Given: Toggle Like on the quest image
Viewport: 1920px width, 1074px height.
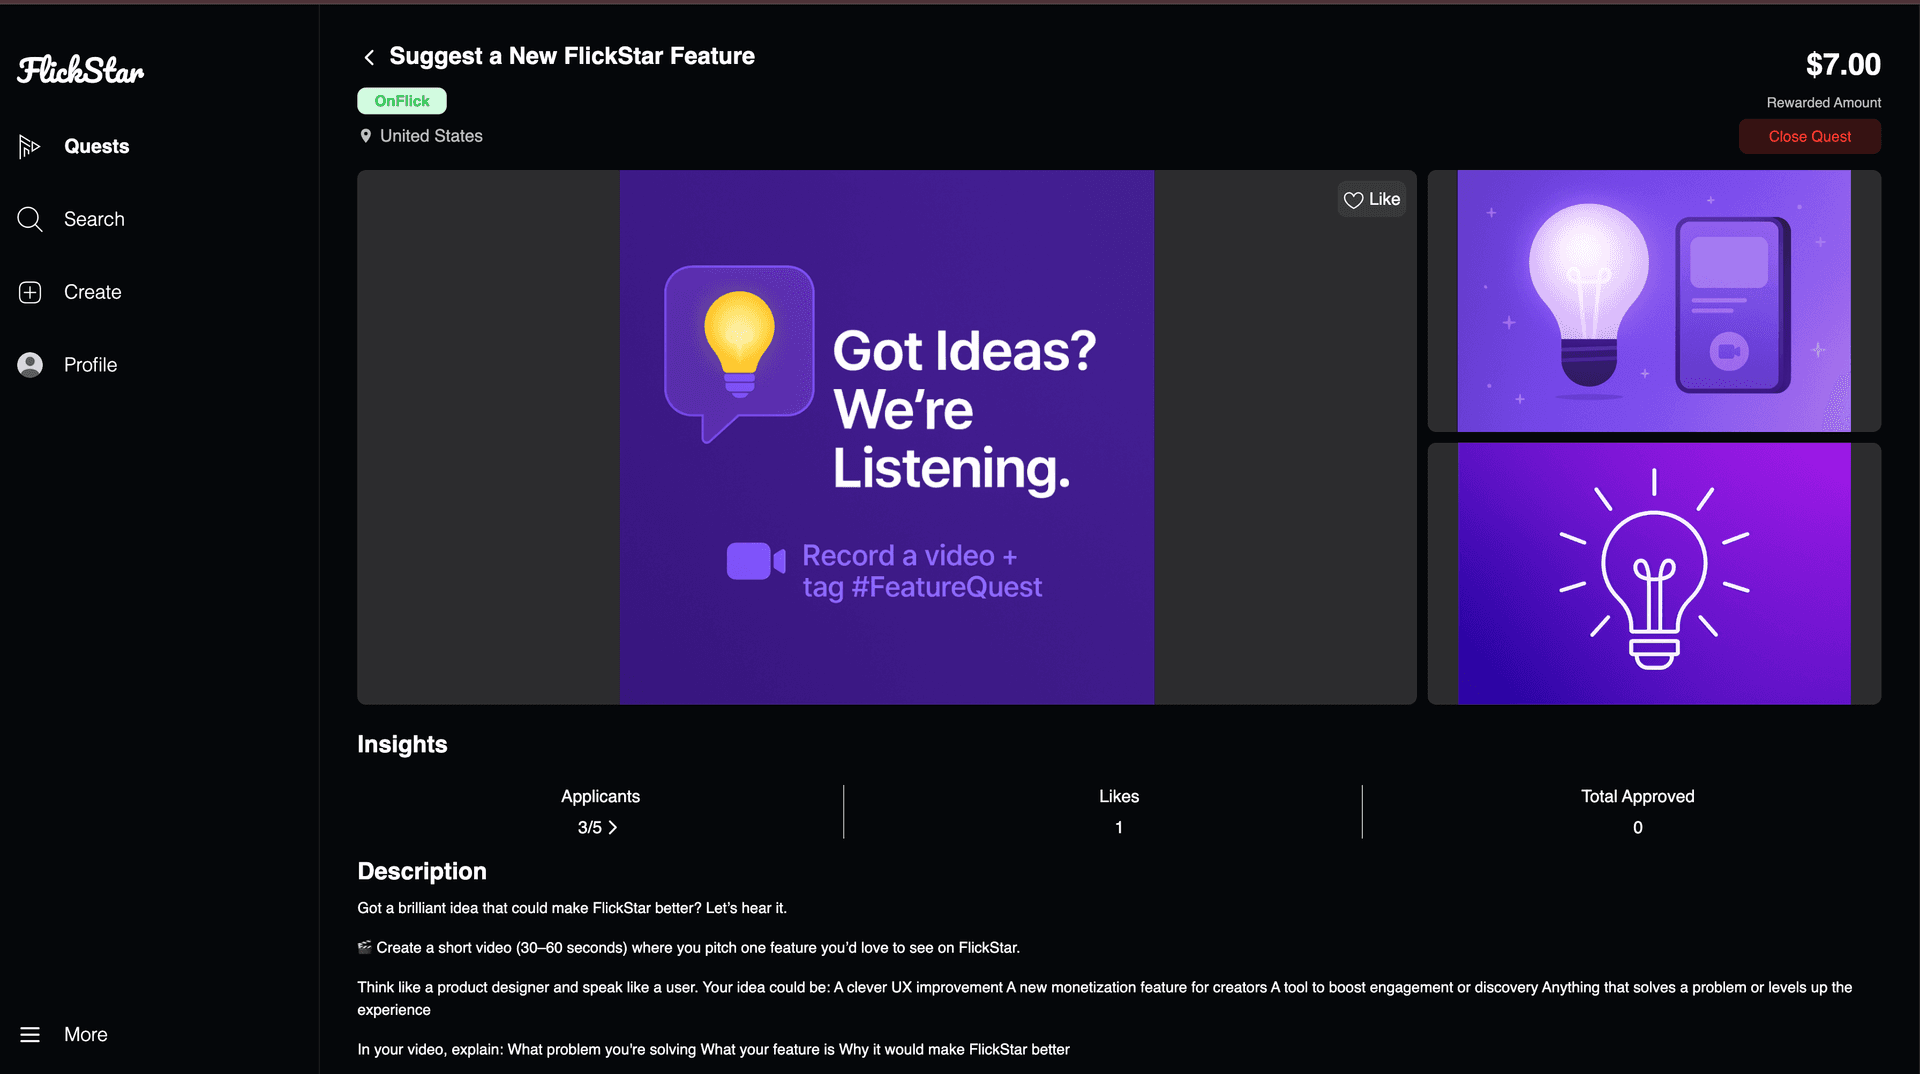Looking at the screenshot, I should pos(1372,199).
